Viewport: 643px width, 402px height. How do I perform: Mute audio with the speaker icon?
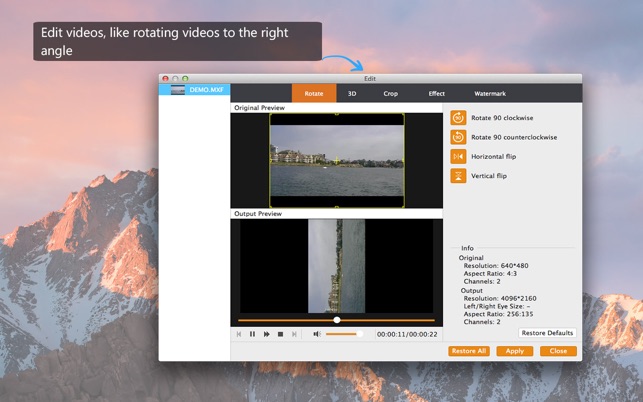point(317,334)
